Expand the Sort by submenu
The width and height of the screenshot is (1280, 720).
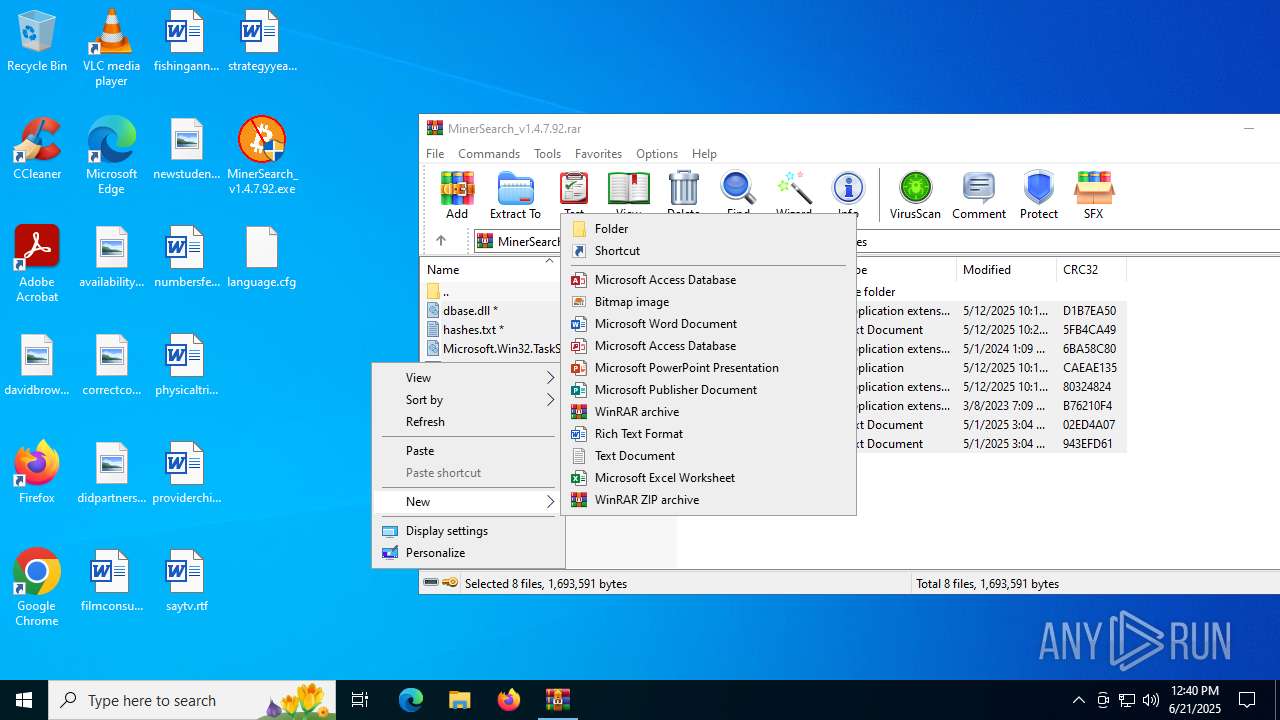coord(468,400)
